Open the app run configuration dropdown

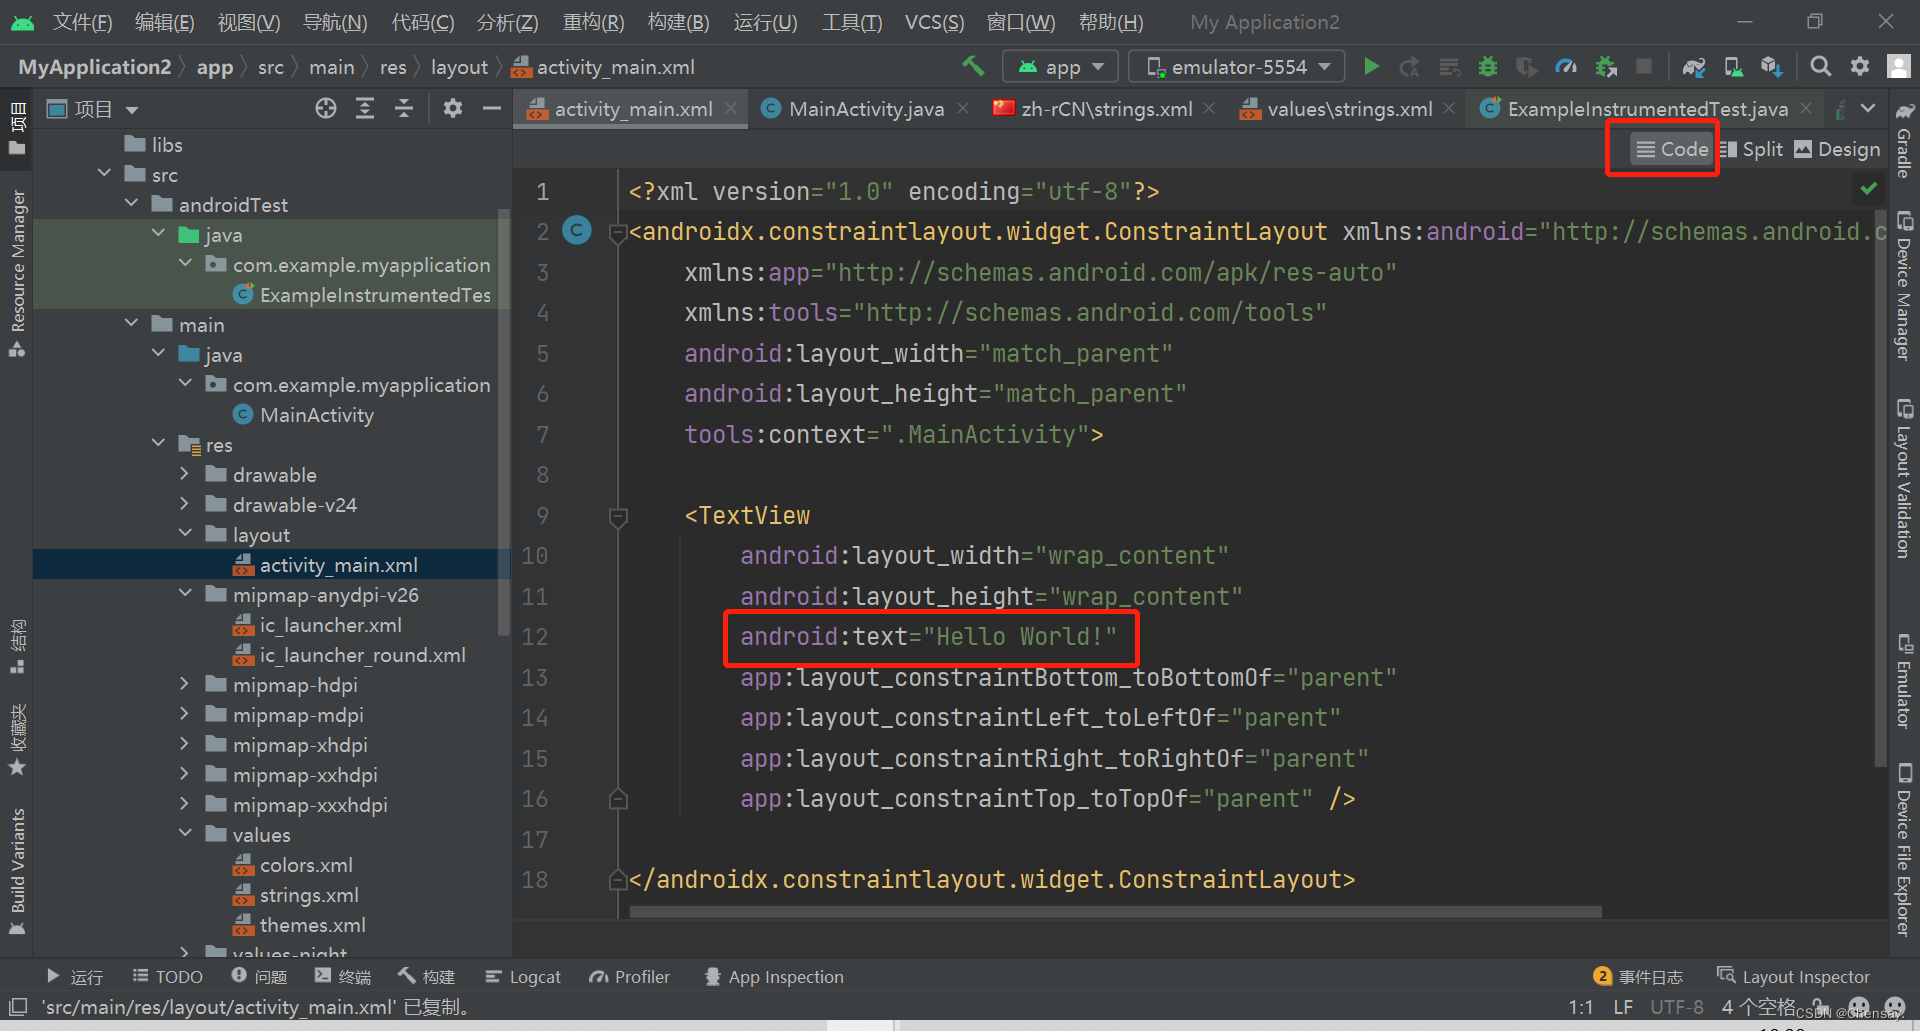tap(1062, 67)
